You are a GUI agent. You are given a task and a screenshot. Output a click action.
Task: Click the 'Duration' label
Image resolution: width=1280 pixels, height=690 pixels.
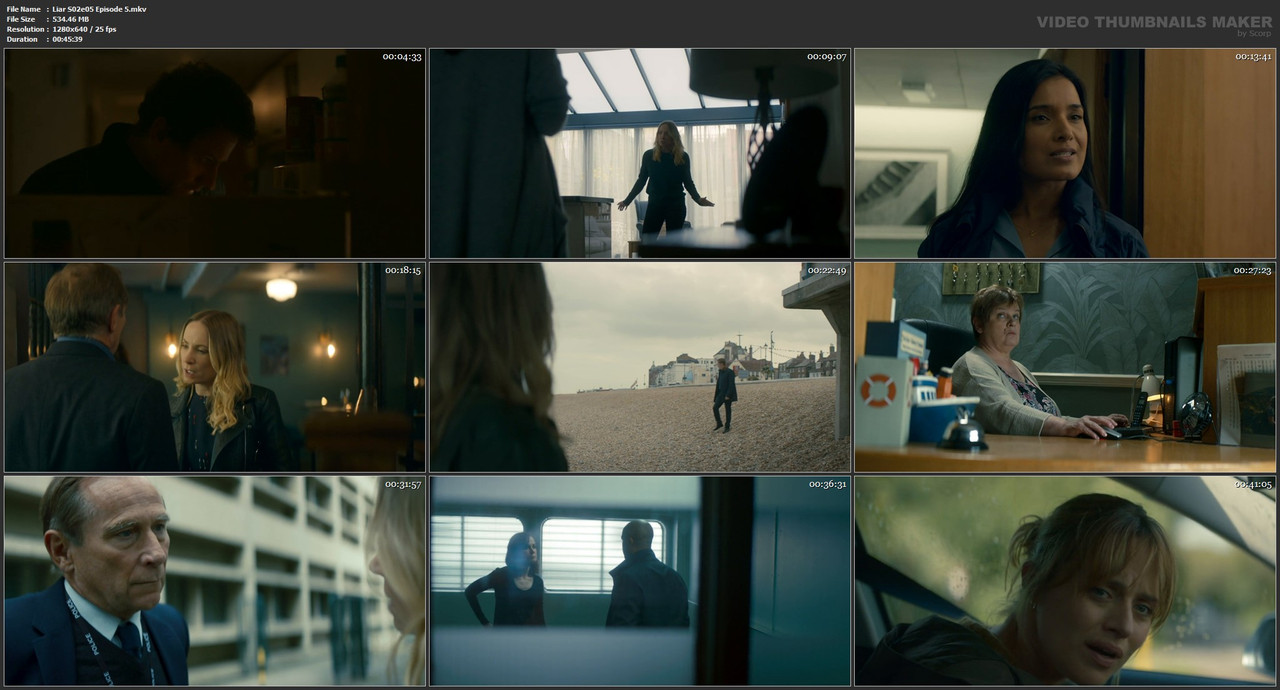22,39
